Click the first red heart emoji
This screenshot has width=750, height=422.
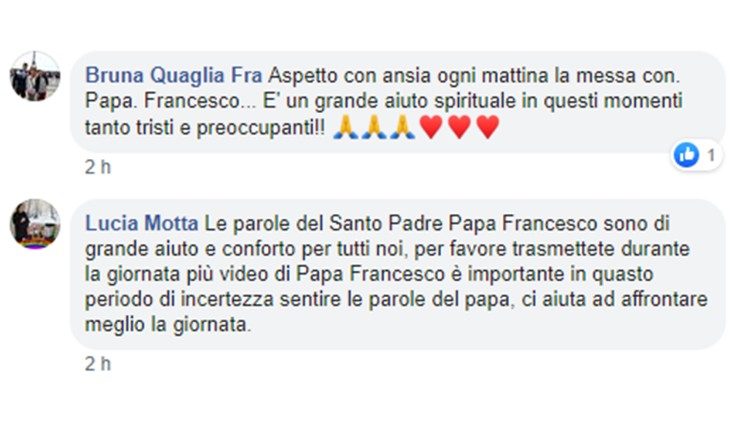pyautogui.click(x=431, y=128)
